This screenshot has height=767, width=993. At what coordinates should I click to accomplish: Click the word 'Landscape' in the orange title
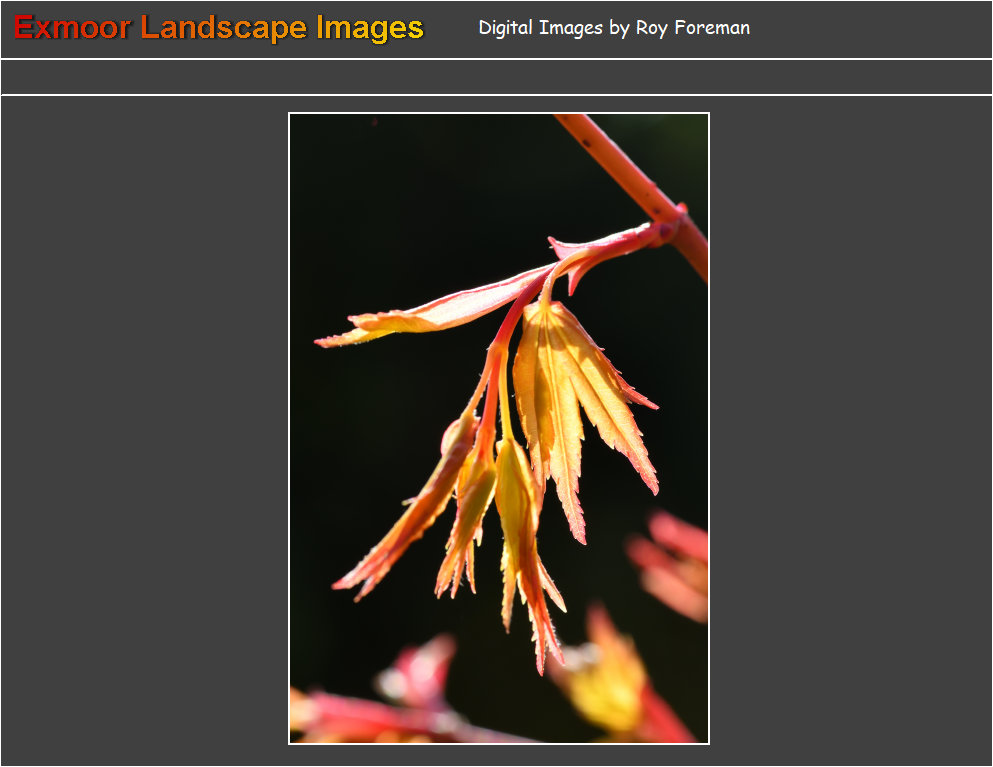224,28
